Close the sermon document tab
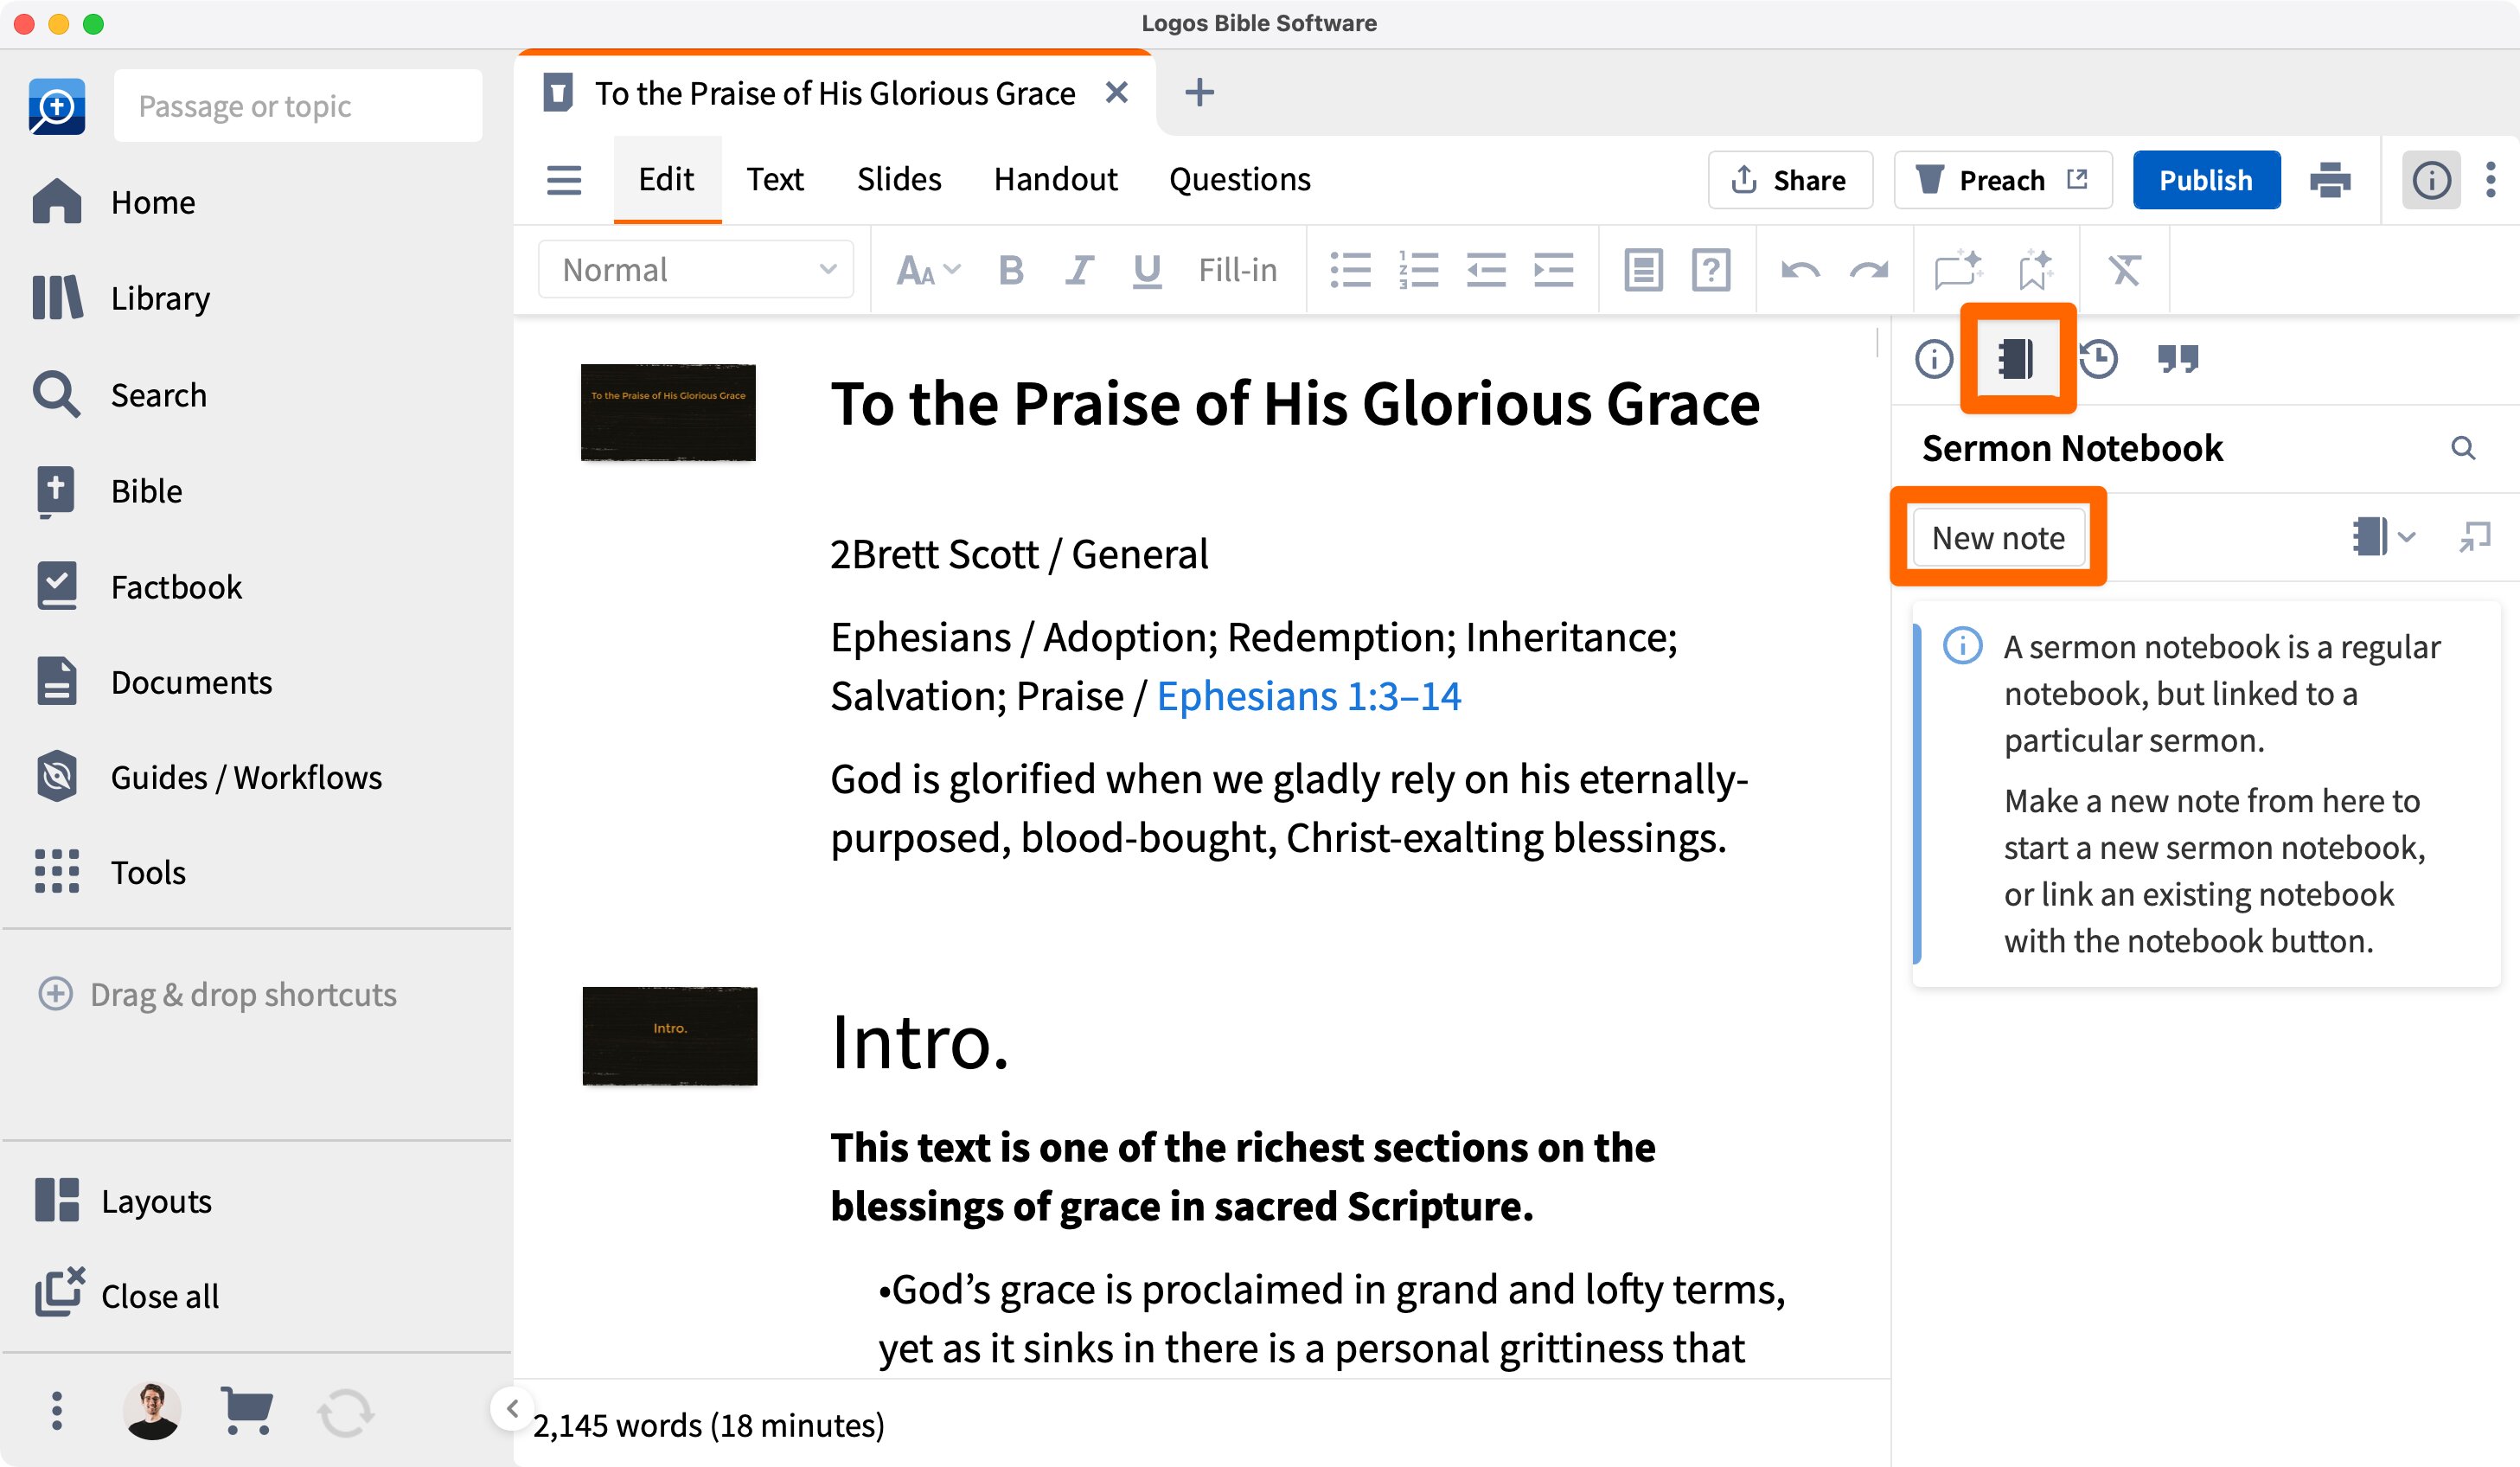Screen dimensions: 2520x1467 [x=1117, y=93]
